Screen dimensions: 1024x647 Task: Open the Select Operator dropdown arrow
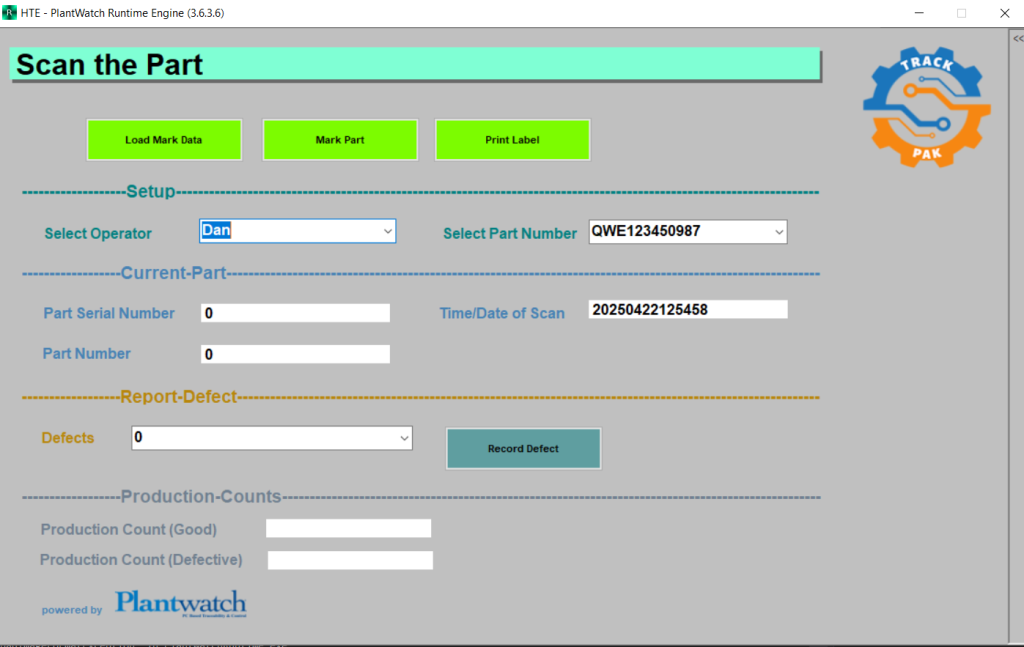387,231
